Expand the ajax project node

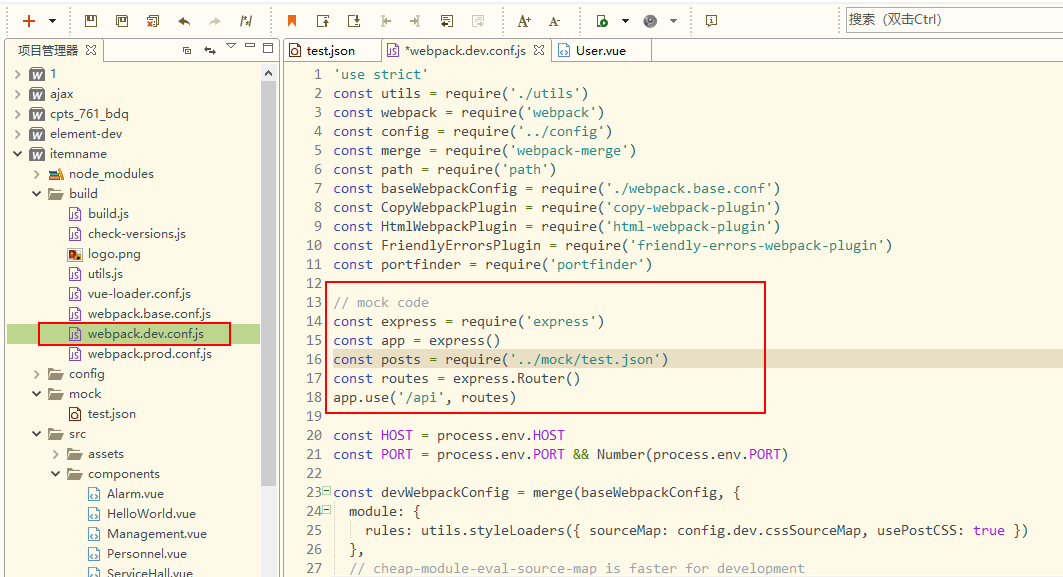18,94
